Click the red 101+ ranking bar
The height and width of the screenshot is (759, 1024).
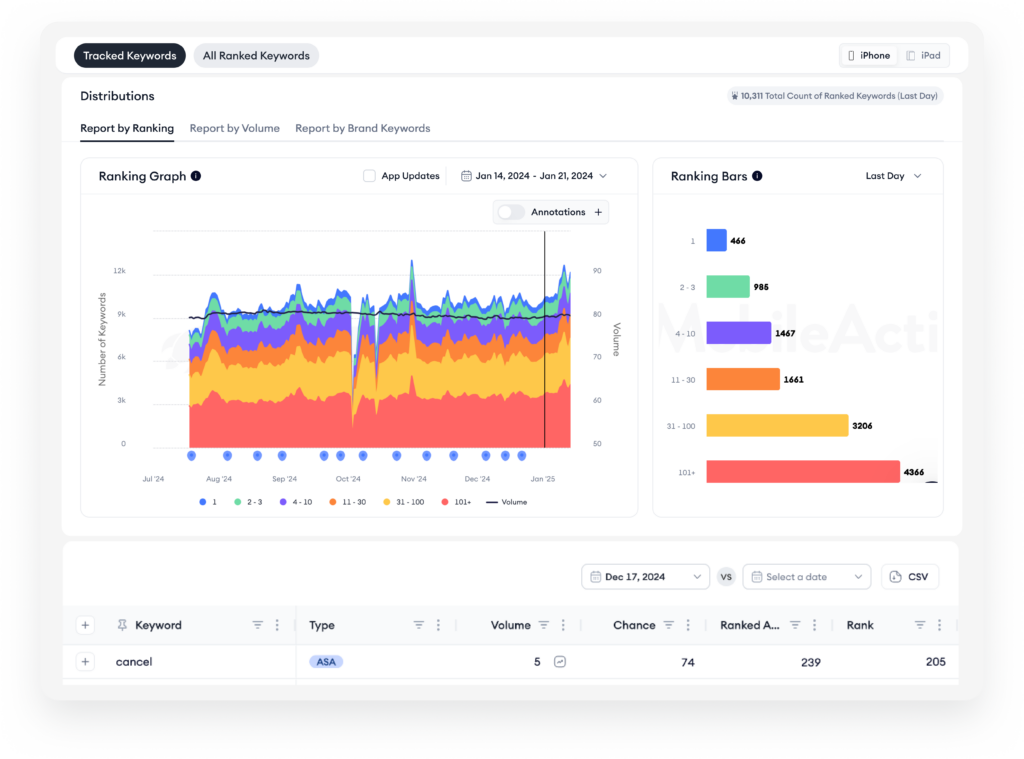click(x=803, y=472)
